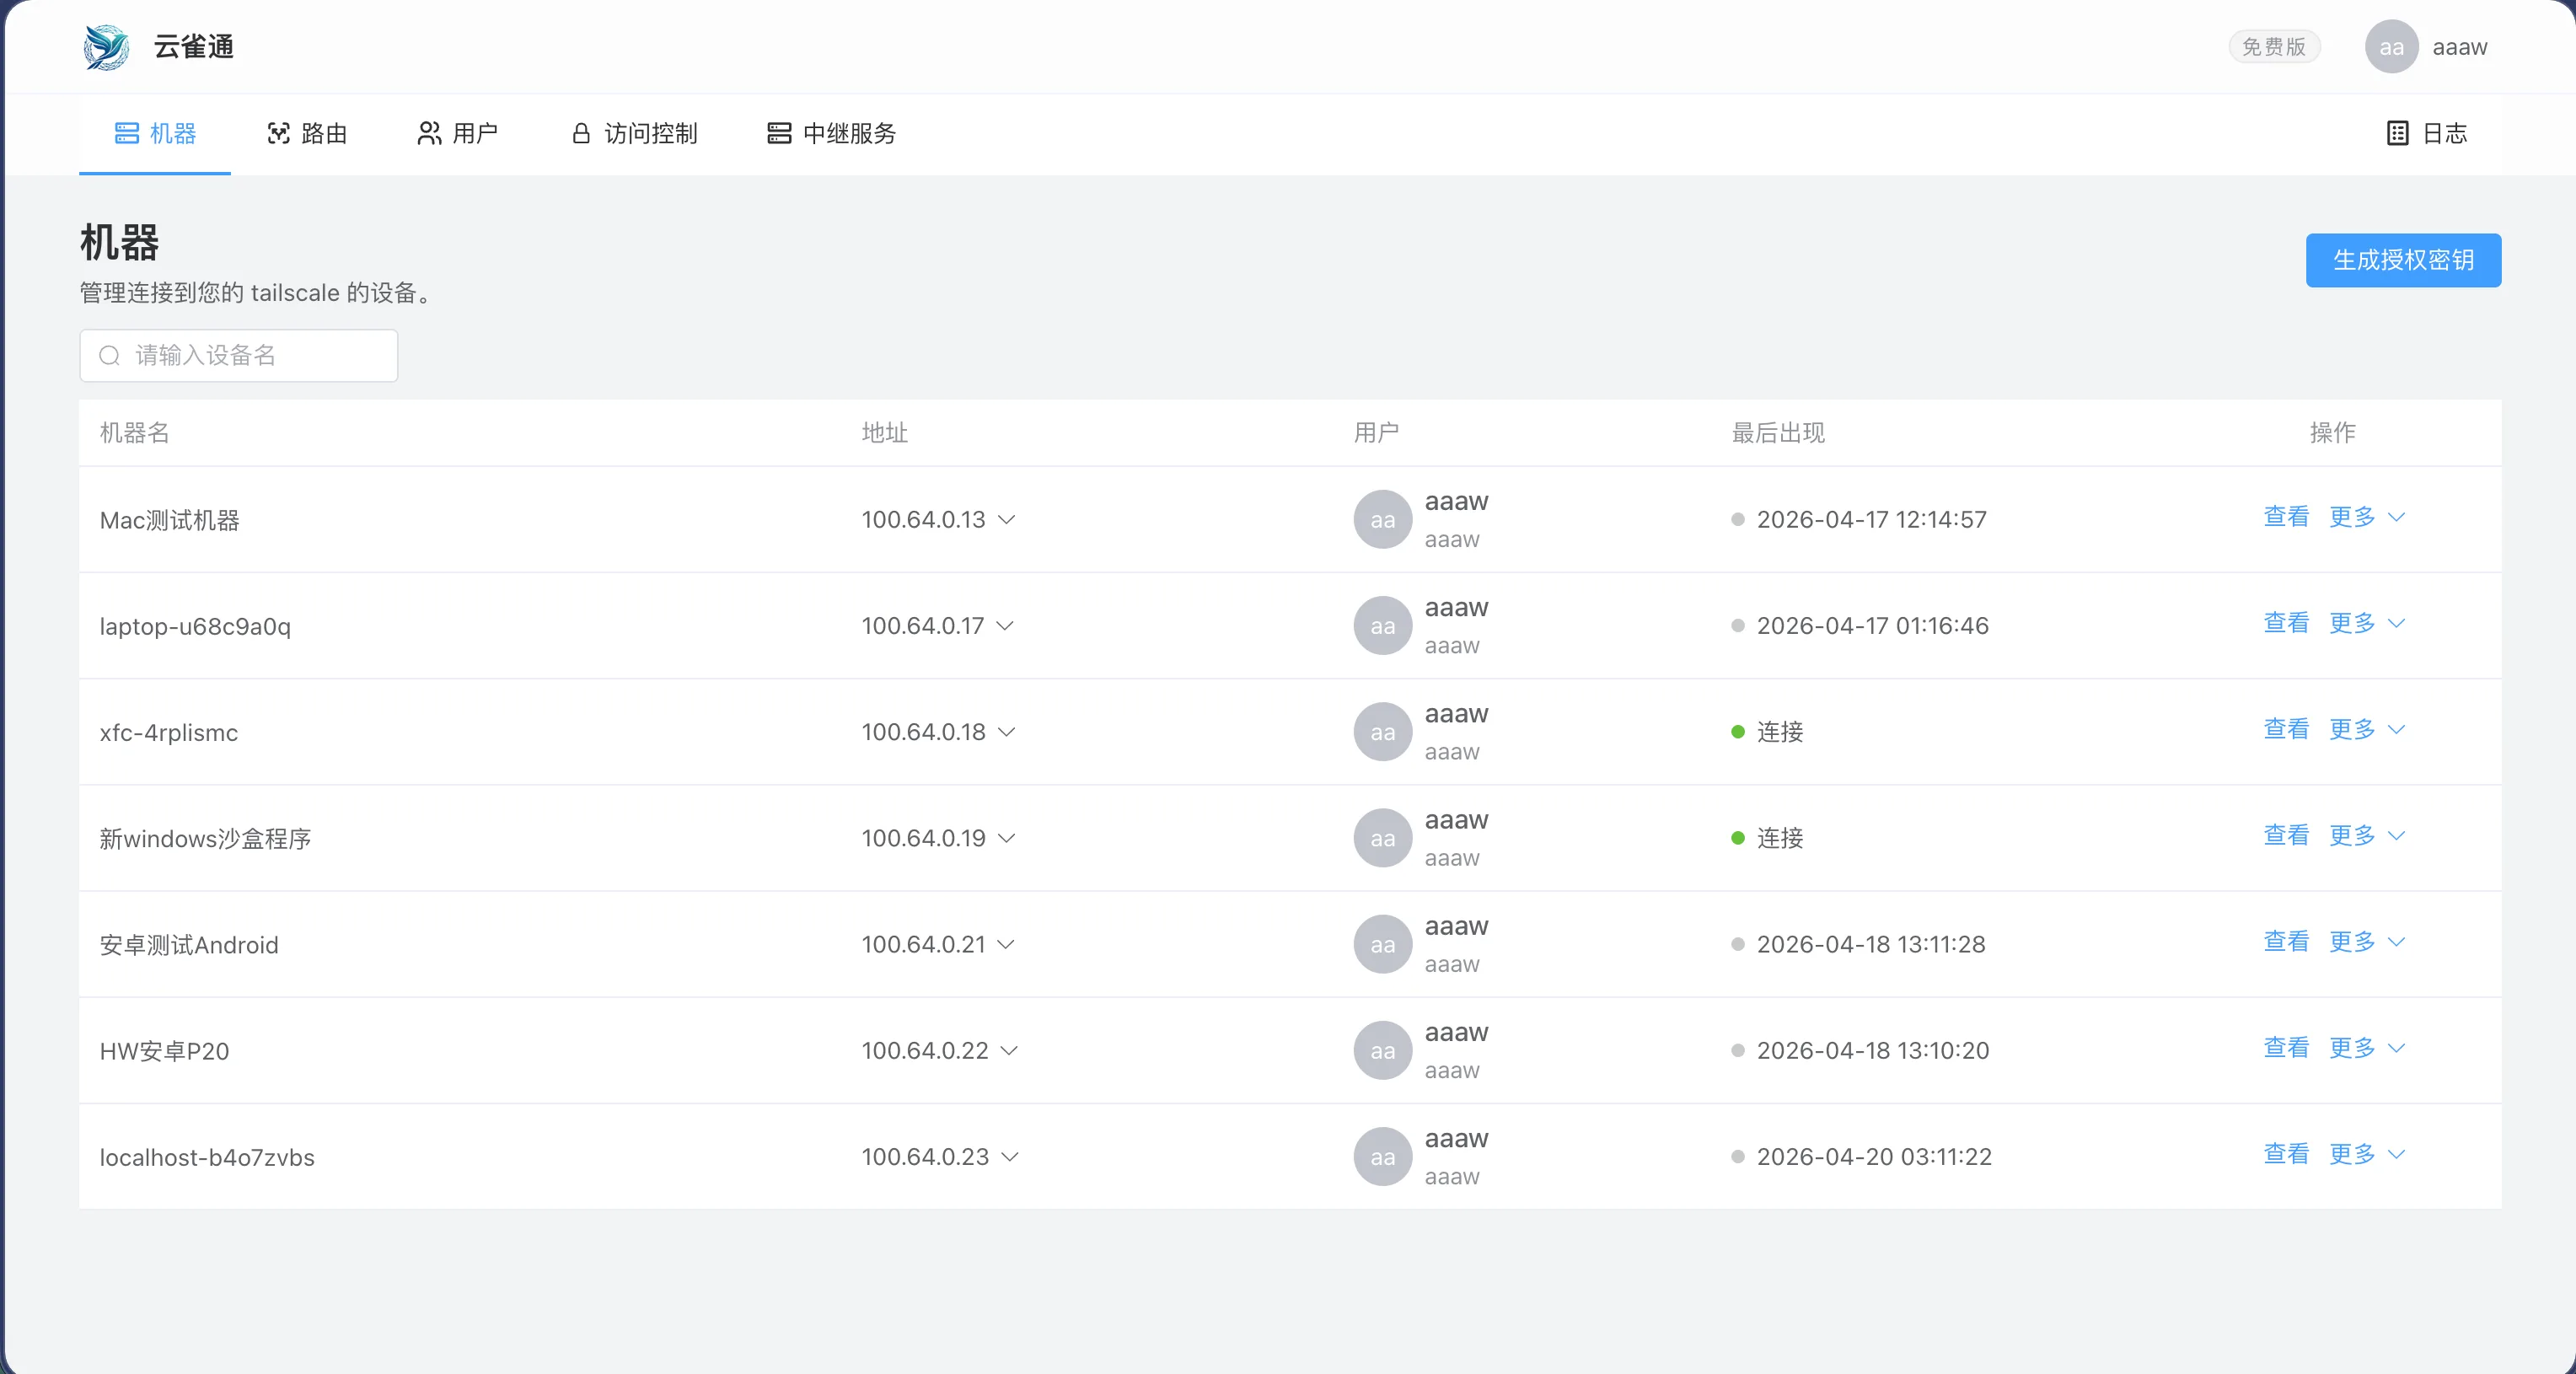2576x1374 pixels.
Task: Click the 日志 (logs) icon
Action: (2398, 133)
